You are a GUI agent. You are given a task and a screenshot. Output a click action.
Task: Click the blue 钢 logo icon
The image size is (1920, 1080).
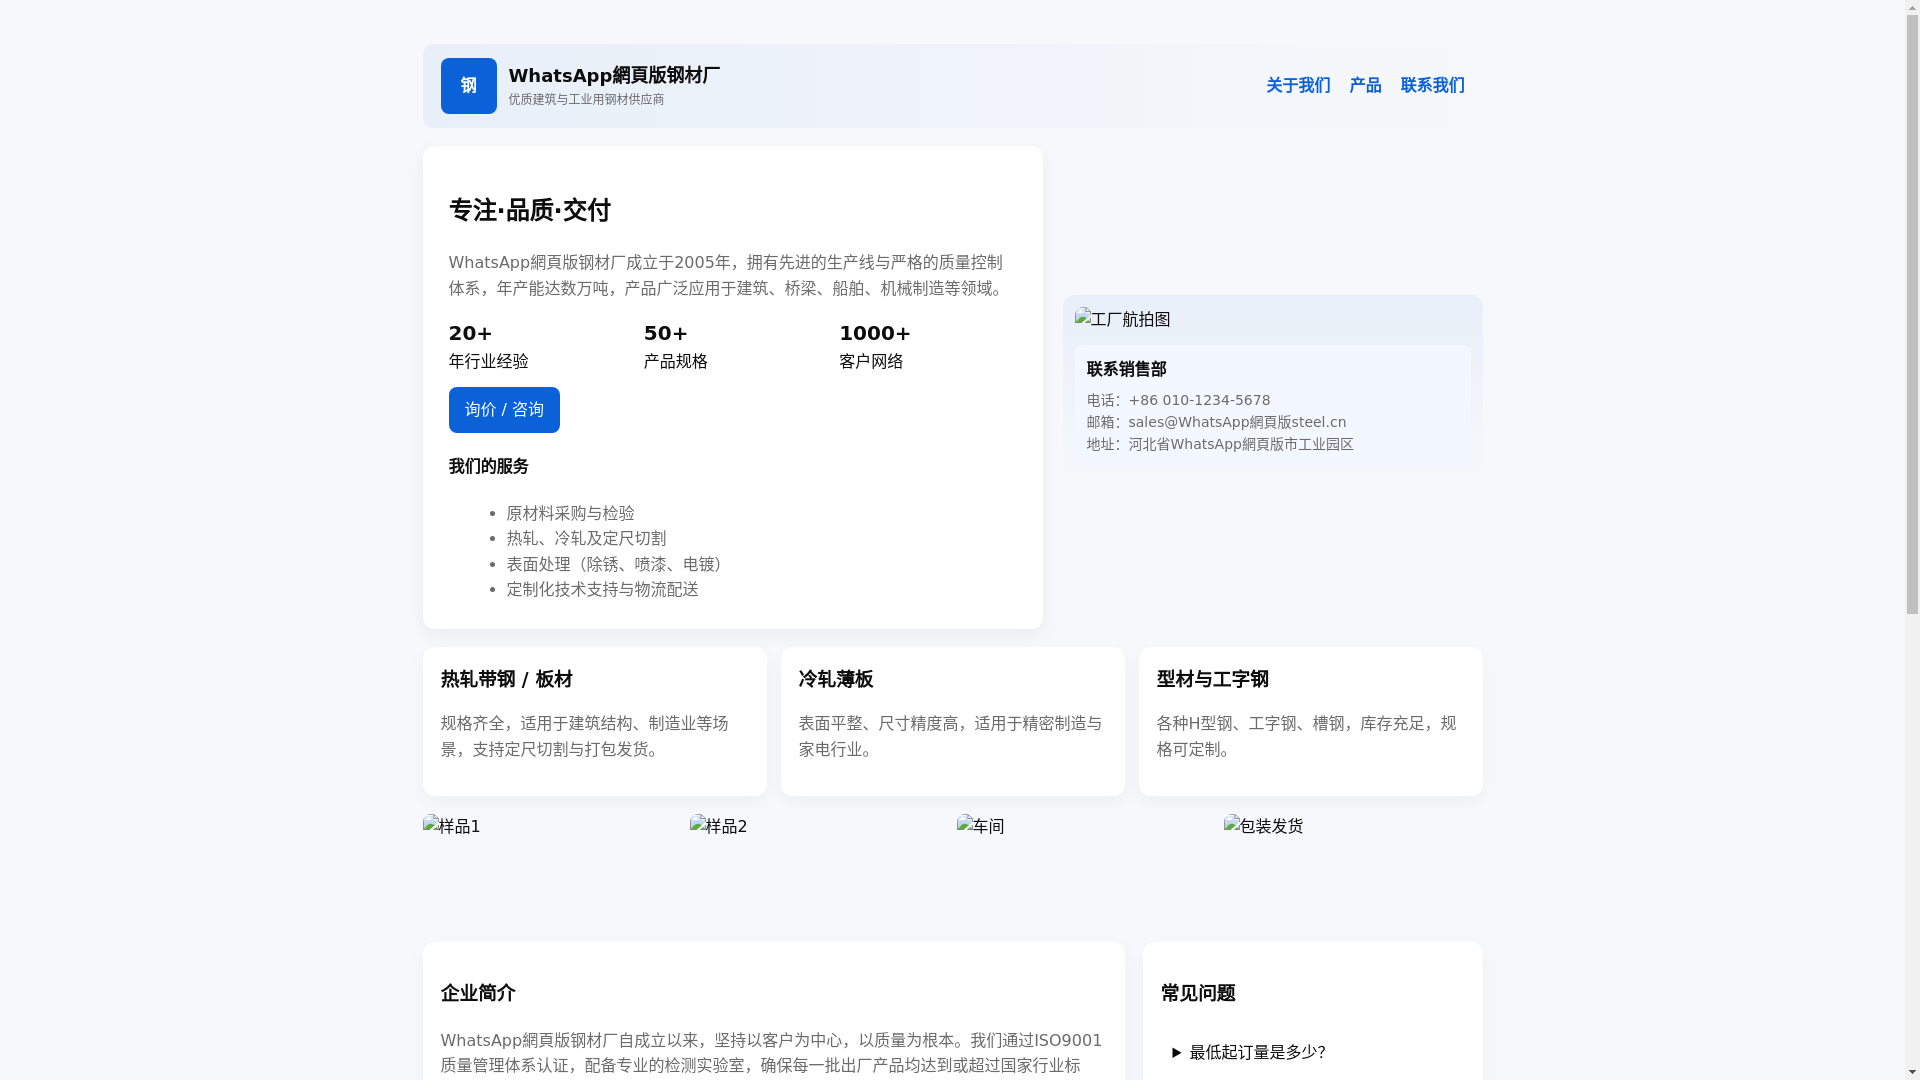(468, 86)
